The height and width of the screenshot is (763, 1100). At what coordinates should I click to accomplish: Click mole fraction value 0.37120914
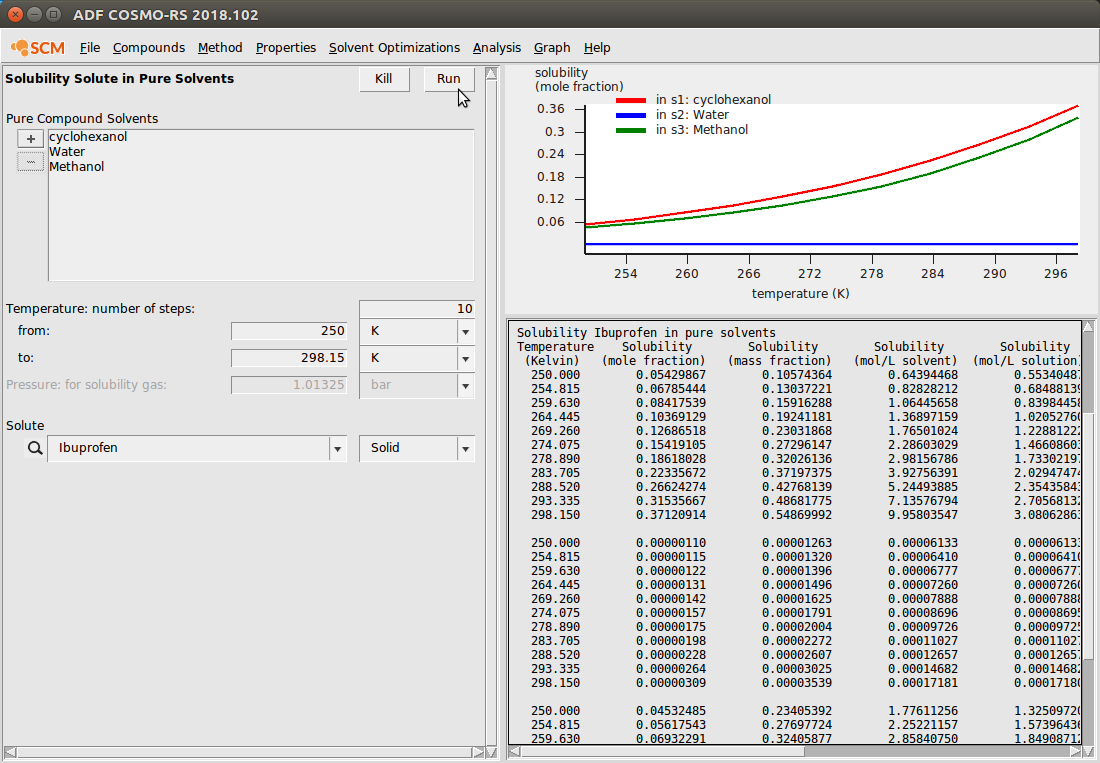coord(671,515)
